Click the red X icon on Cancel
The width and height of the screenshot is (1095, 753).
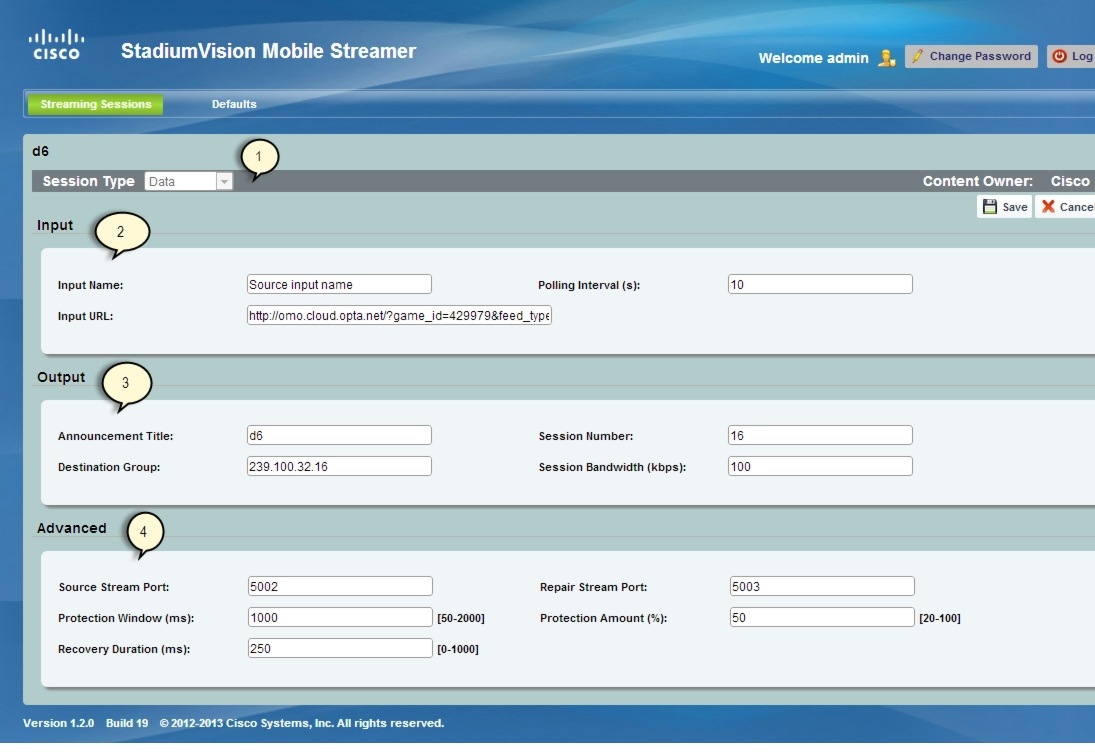pyautogui.click(x=1047, y=206)
